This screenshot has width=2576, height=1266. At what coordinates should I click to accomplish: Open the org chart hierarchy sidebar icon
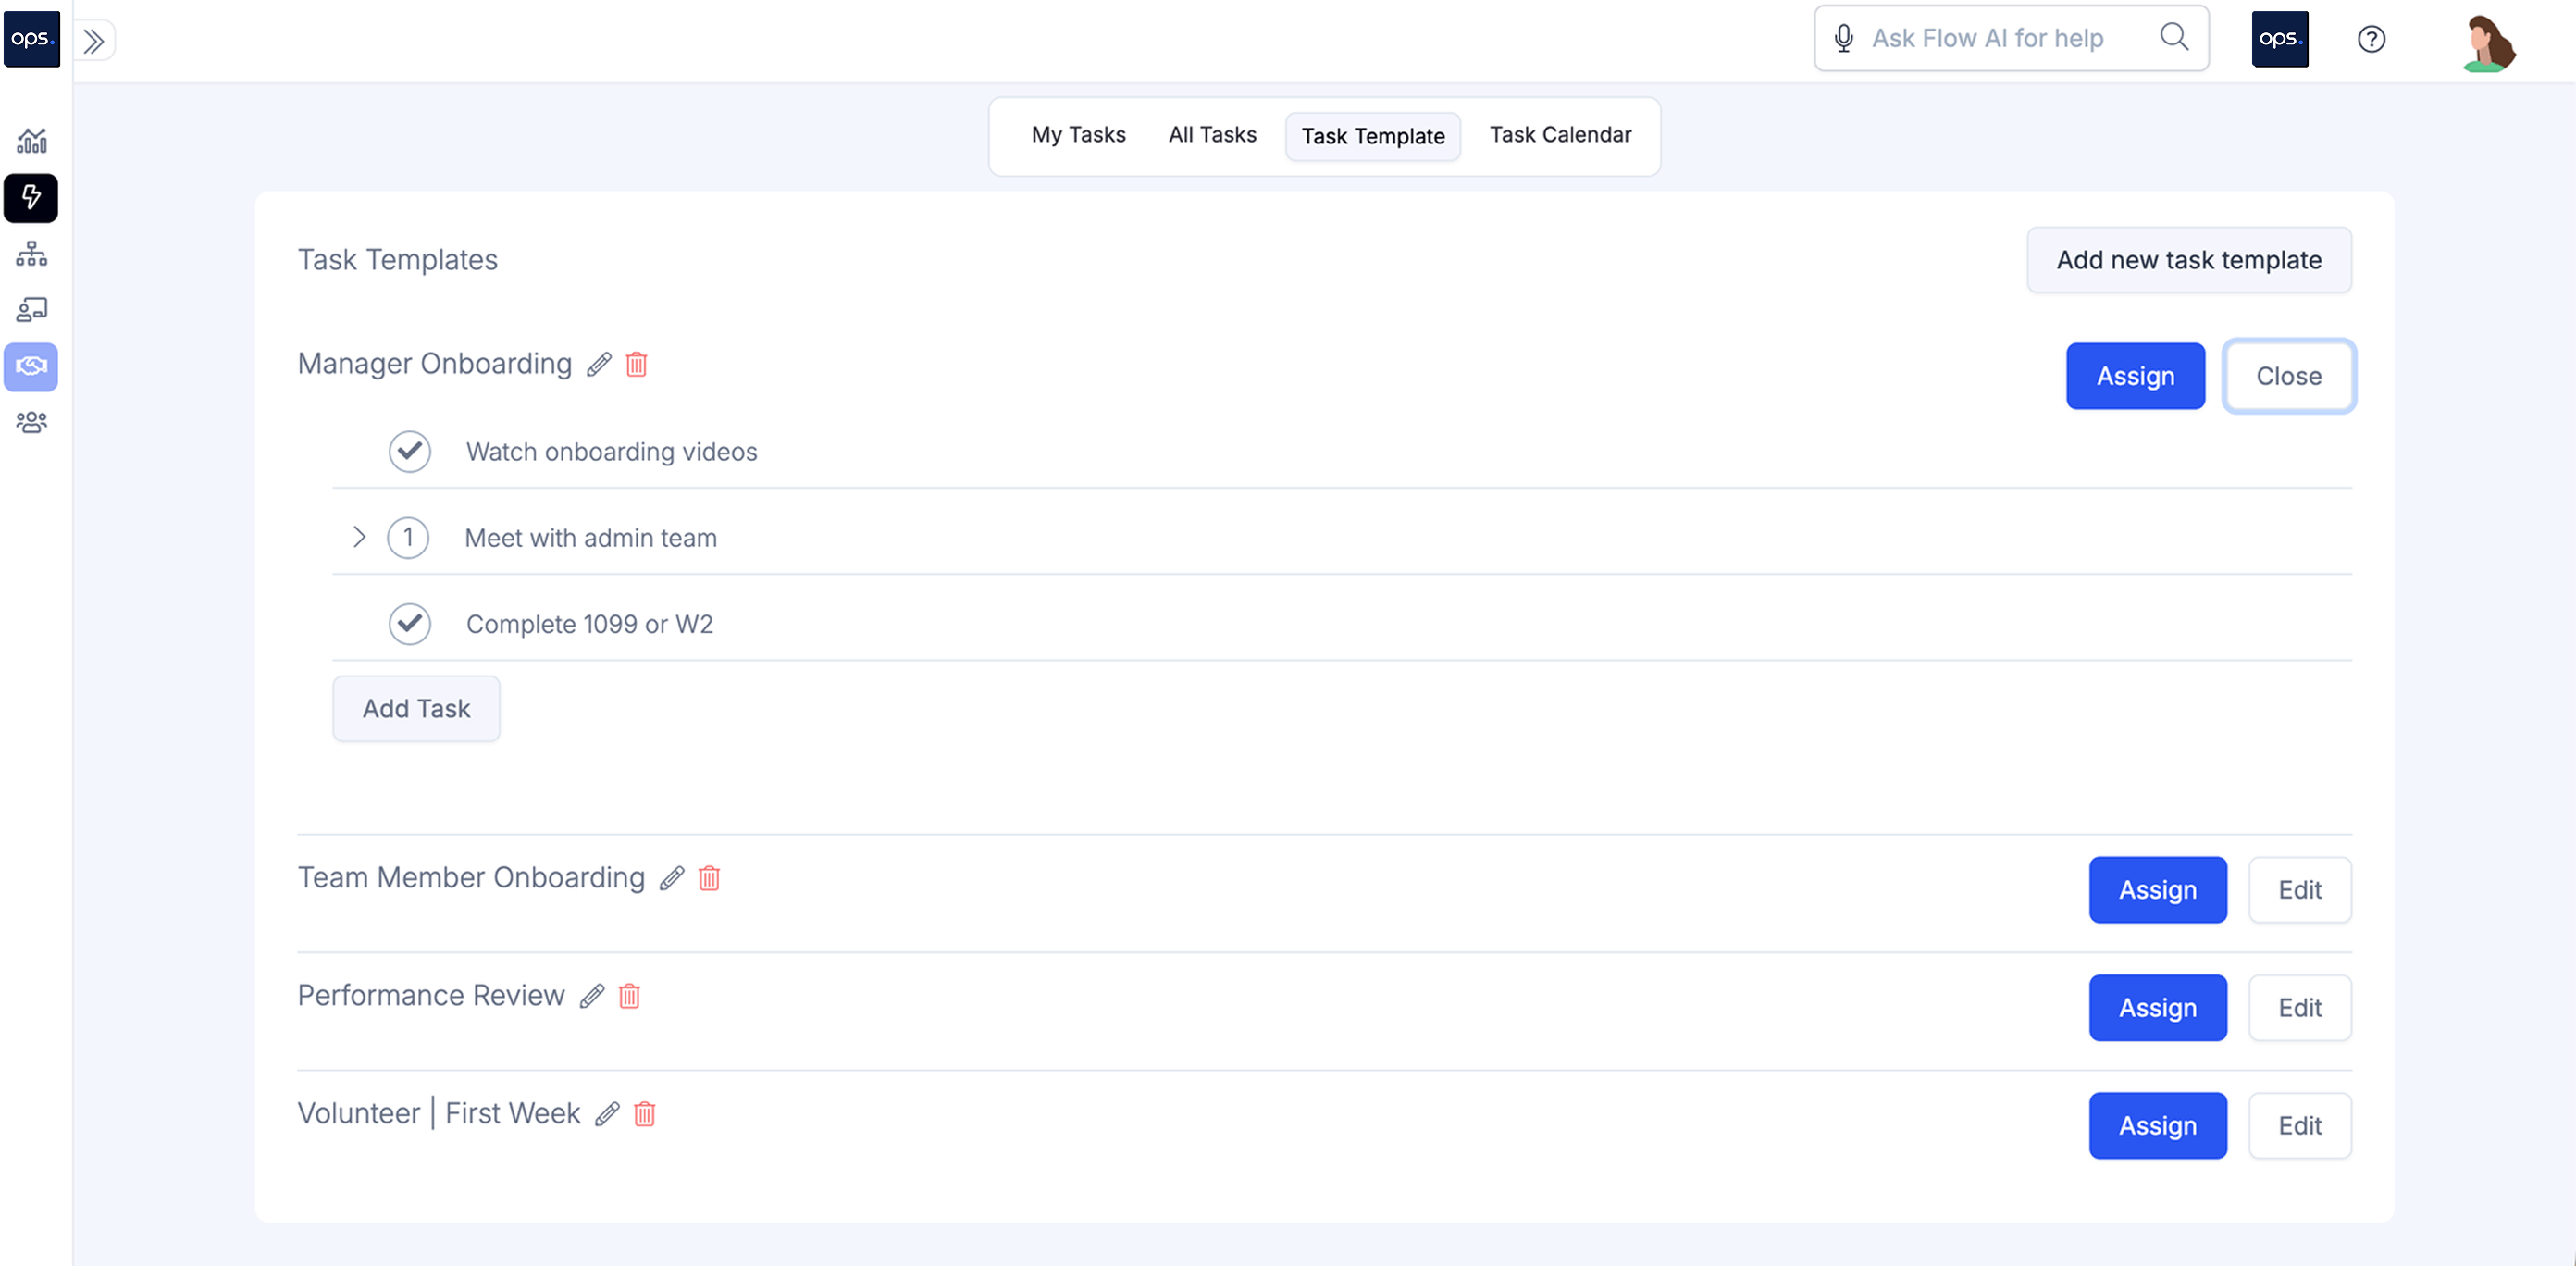point(31,254)
